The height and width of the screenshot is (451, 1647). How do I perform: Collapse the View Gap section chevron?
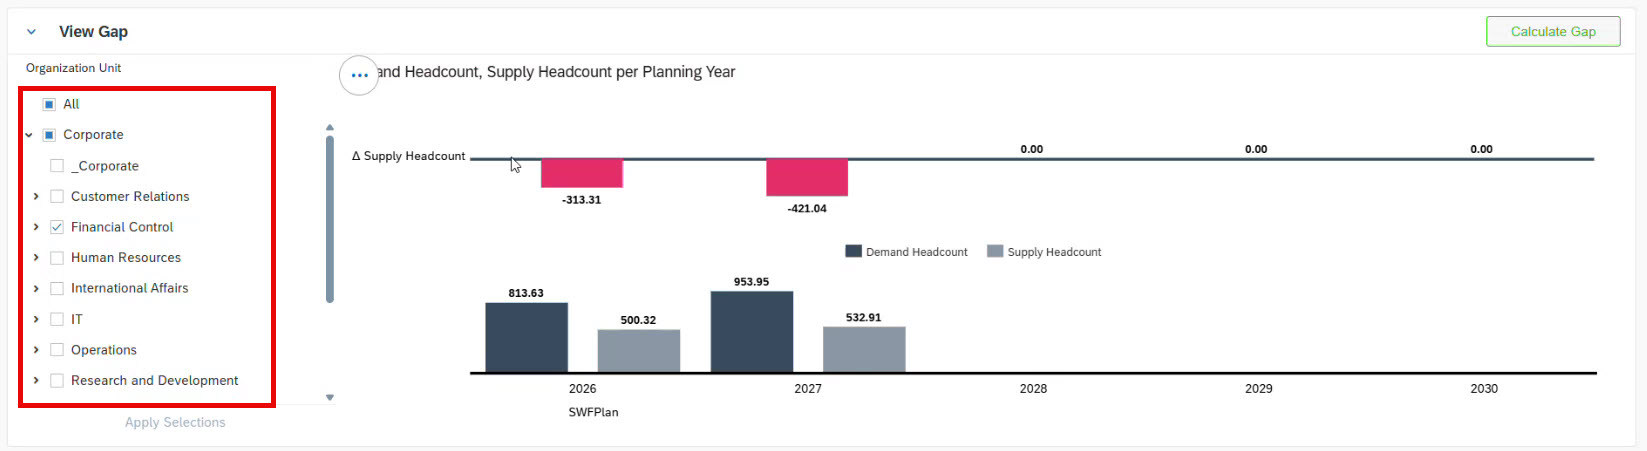31,32
